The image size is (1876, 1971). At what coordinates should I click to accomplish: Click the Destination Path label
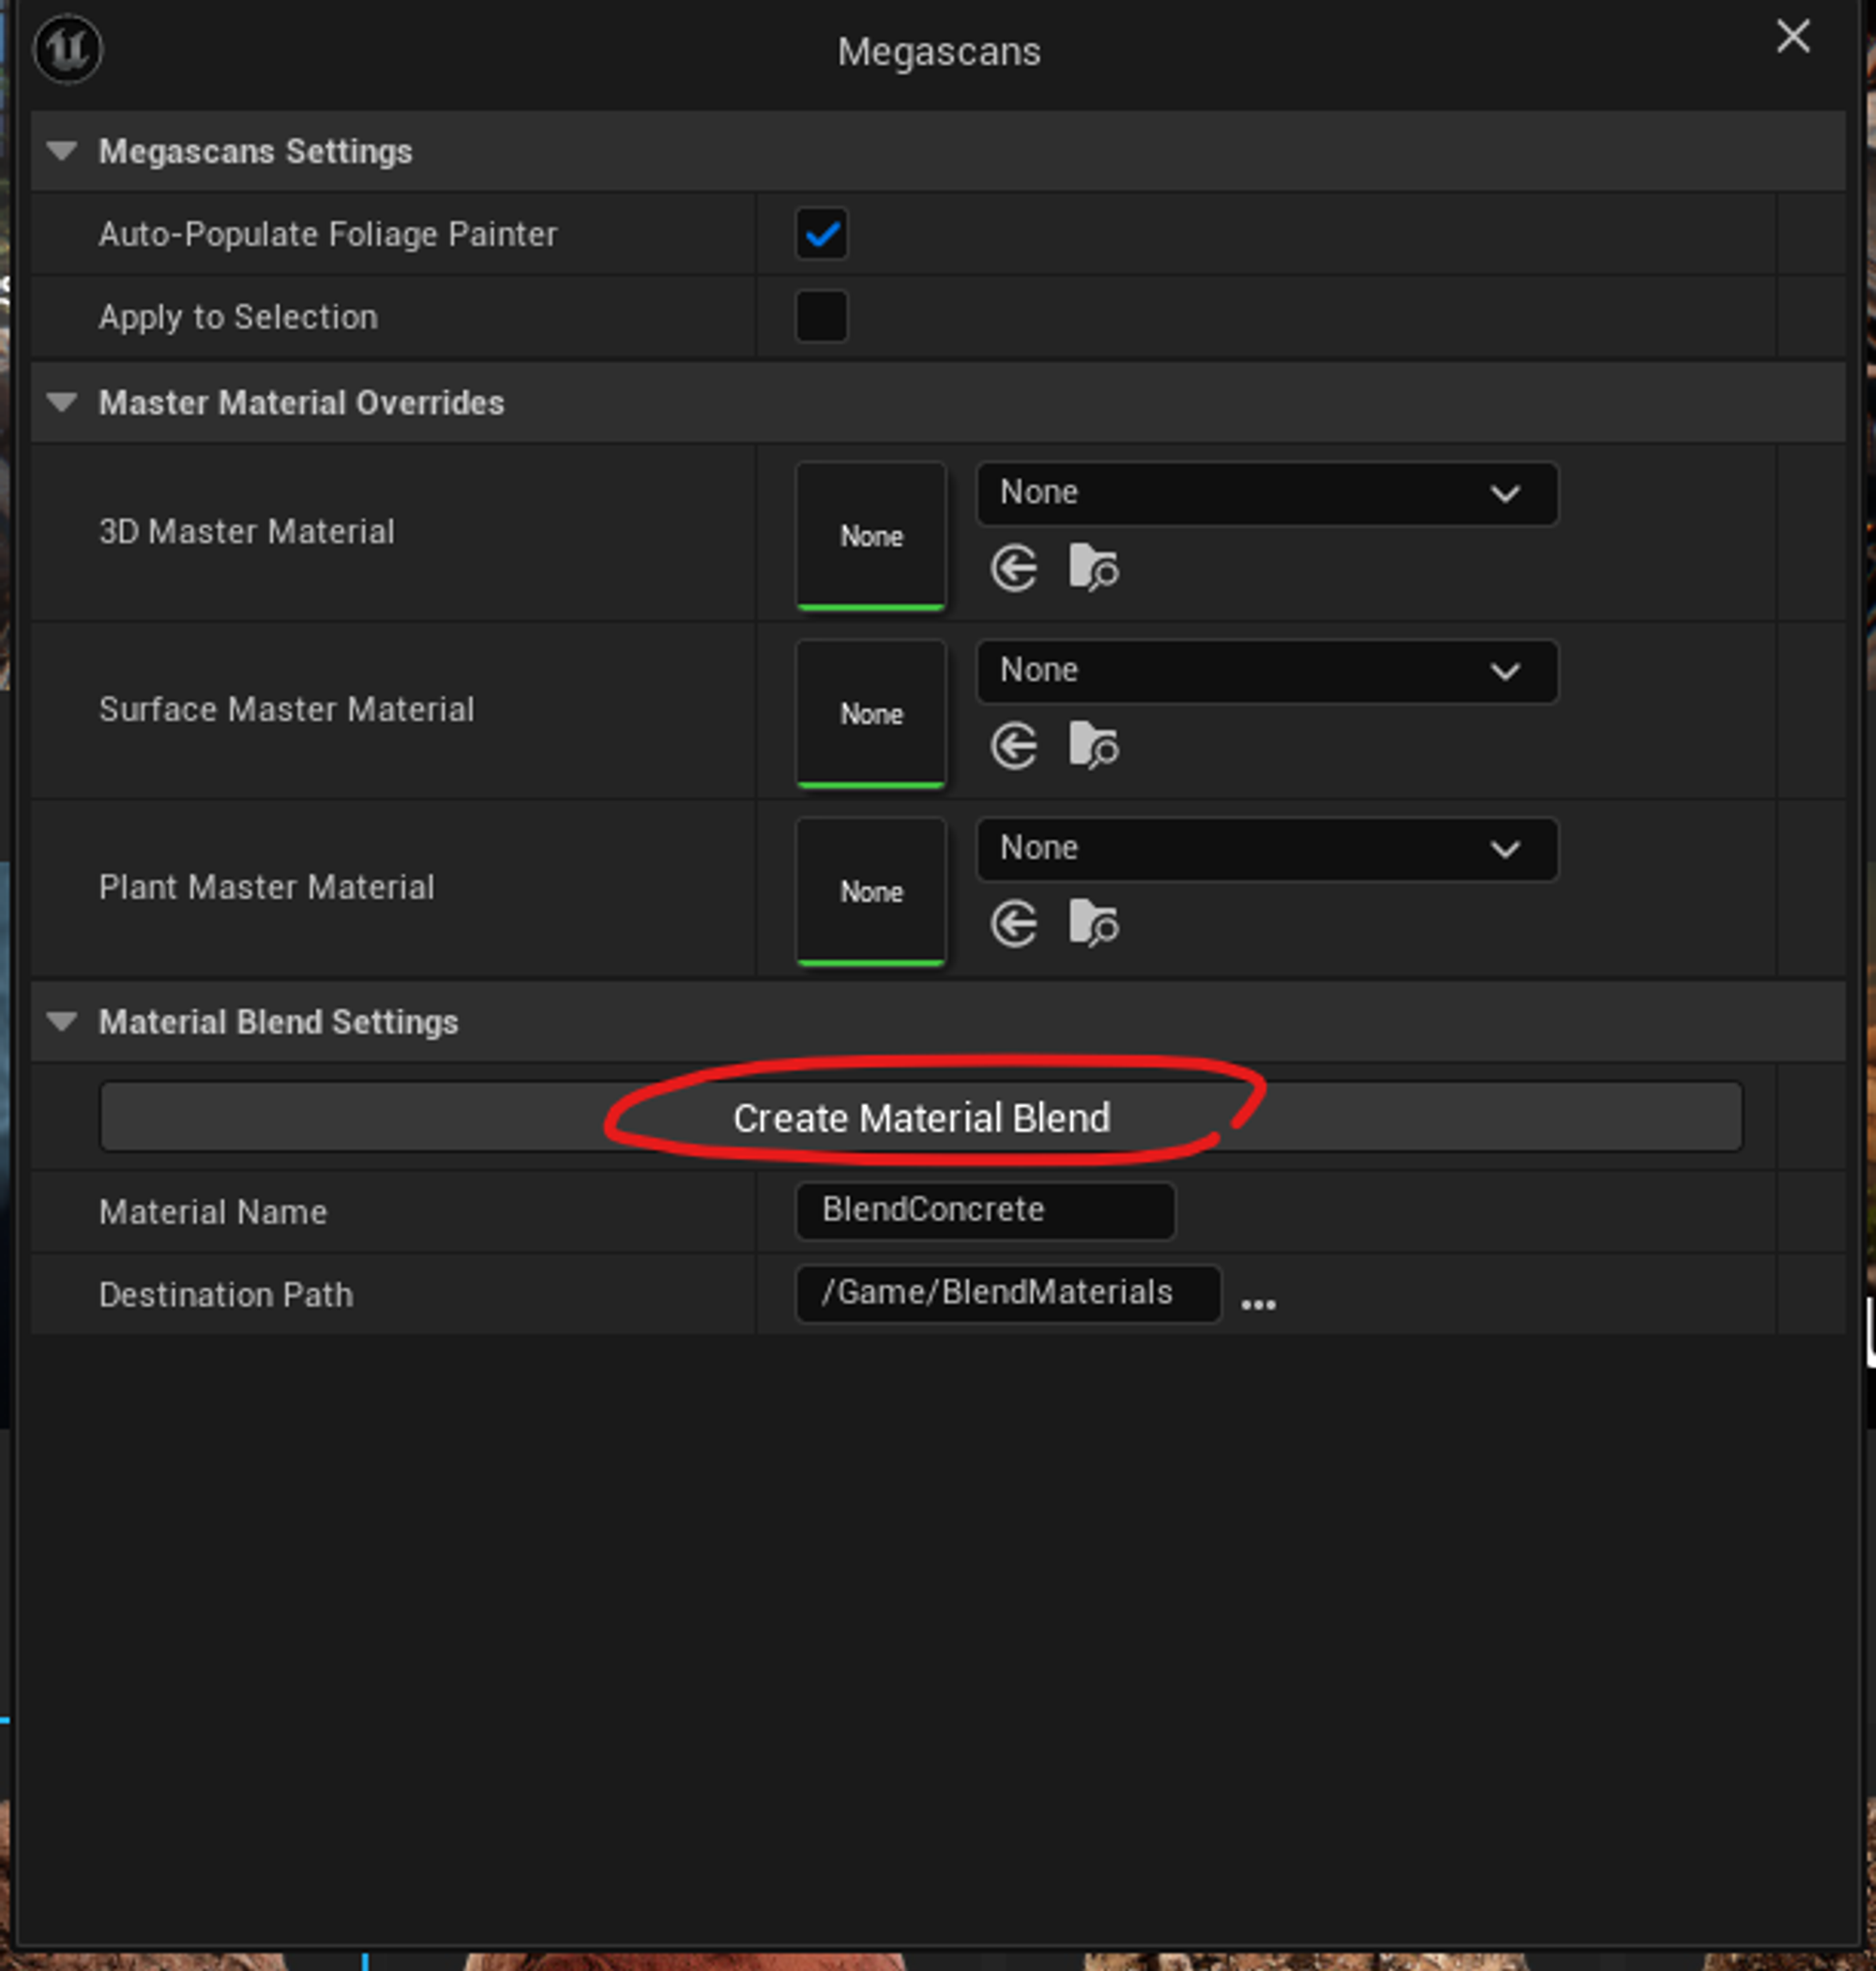(x=225, y=1294)
